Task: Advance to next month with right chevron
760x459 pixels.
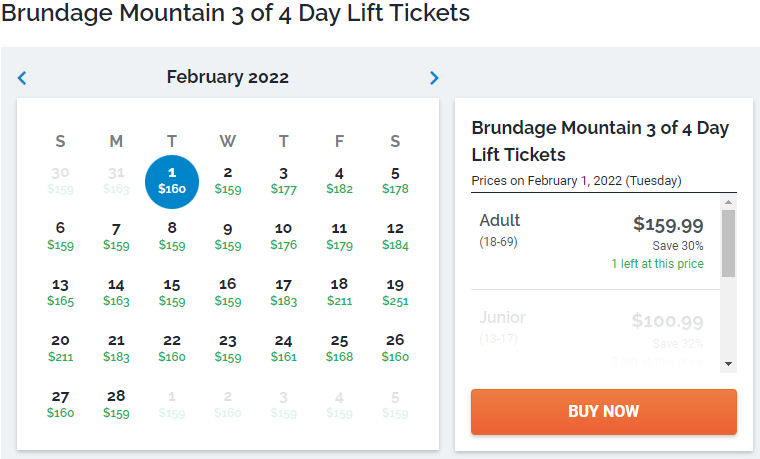Action: pos(434,78)
